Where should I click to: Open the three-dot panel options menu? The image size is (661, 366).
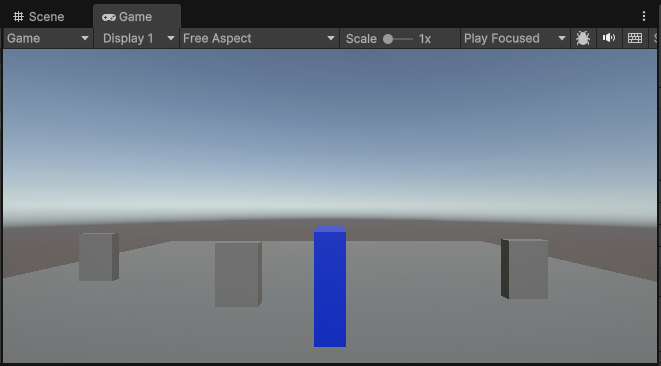pos(644,16)
